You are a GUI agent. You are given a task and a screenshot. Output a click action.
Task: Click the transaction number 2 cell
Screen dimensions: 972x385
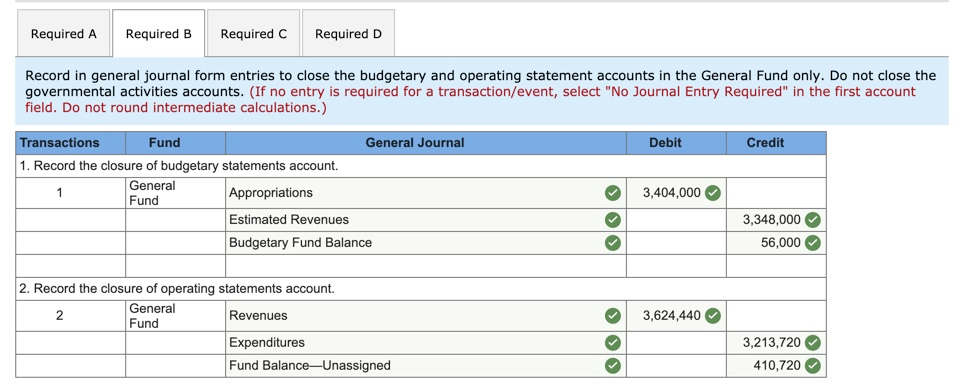pyautogui.click(x=71, y=316)
